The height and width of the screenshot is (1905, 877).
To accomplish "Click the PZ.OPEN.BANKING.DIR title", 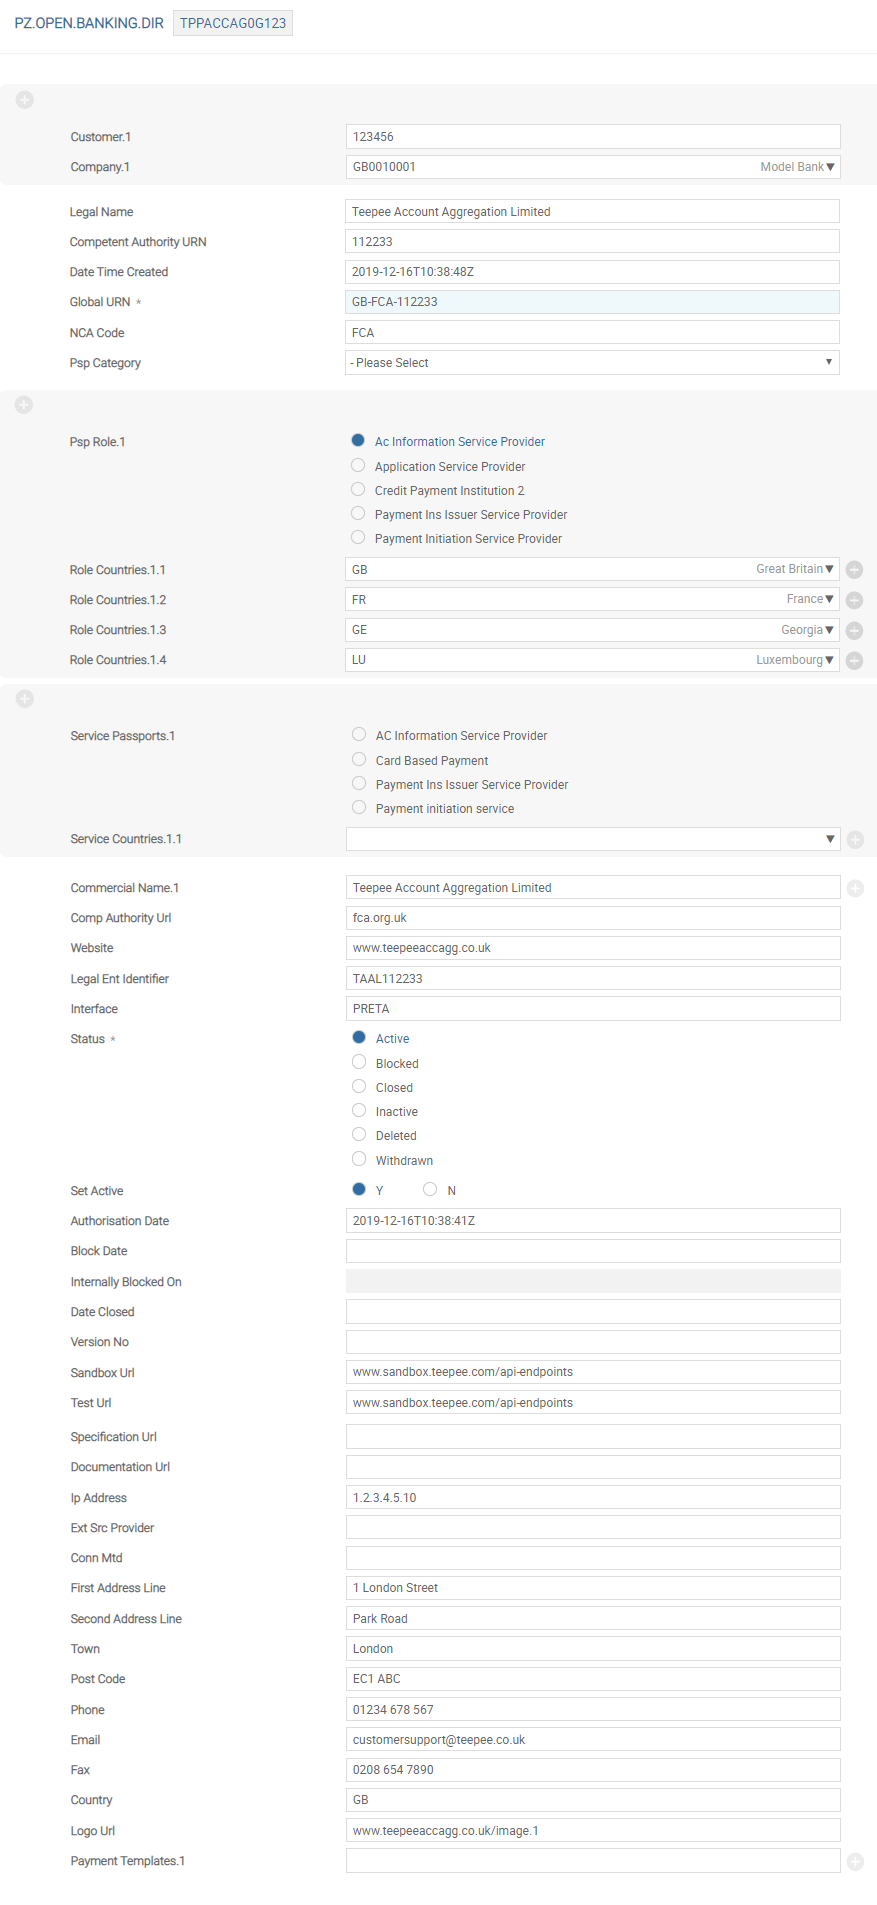I will 89,23.
